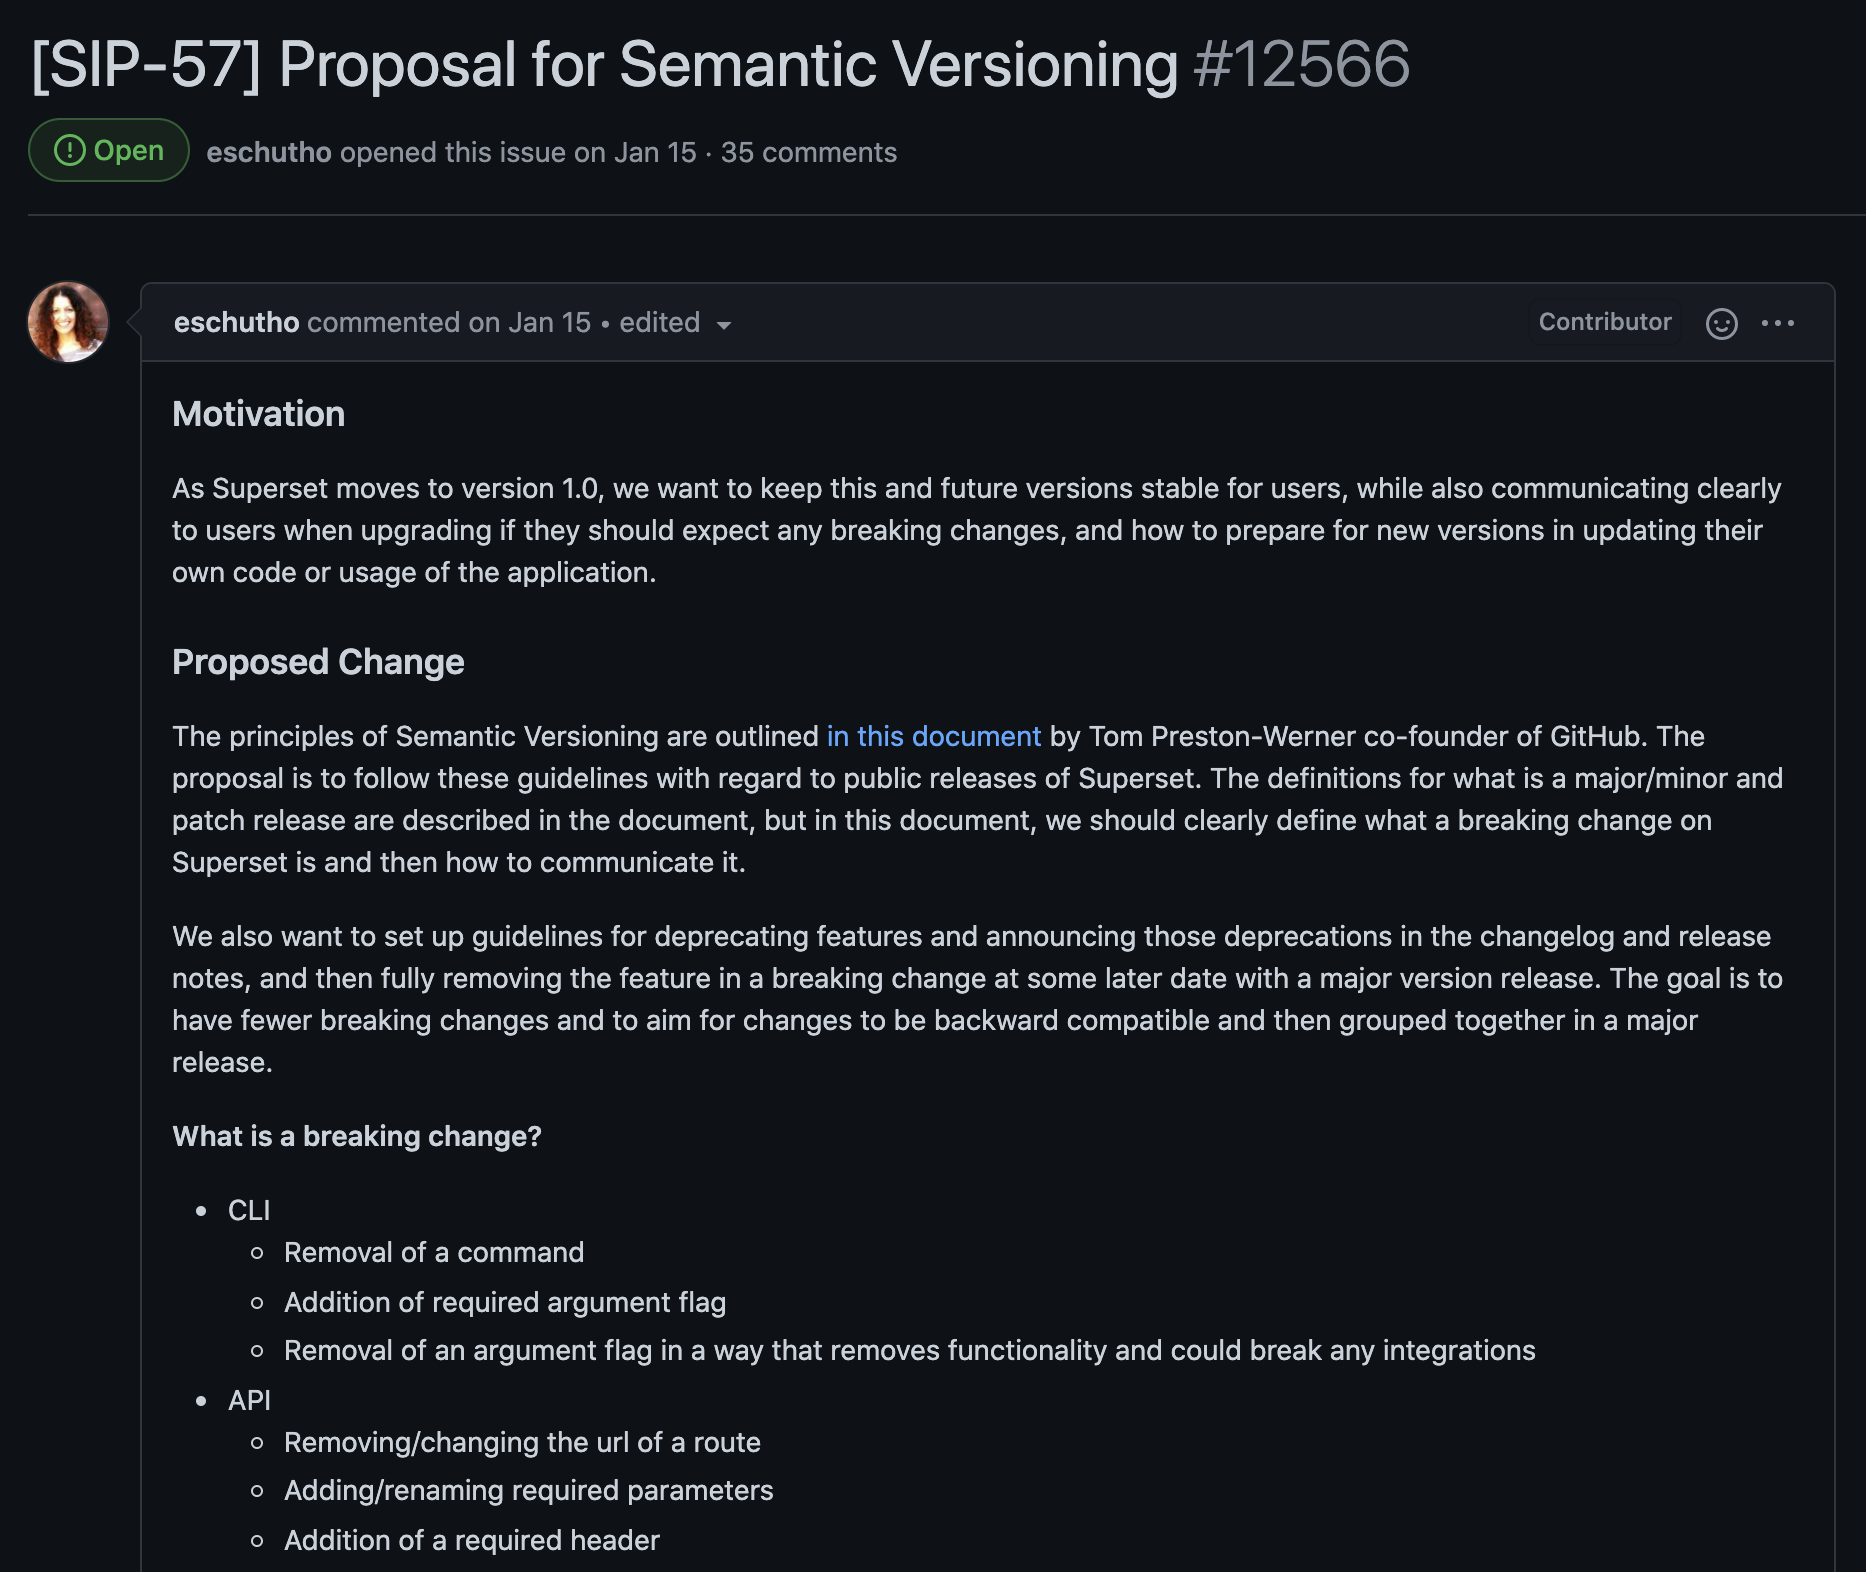Viewport: 1866px width, 1572px height.
Task: Click 'Removal of a command' sub-item
Action: pos(433,1252)
